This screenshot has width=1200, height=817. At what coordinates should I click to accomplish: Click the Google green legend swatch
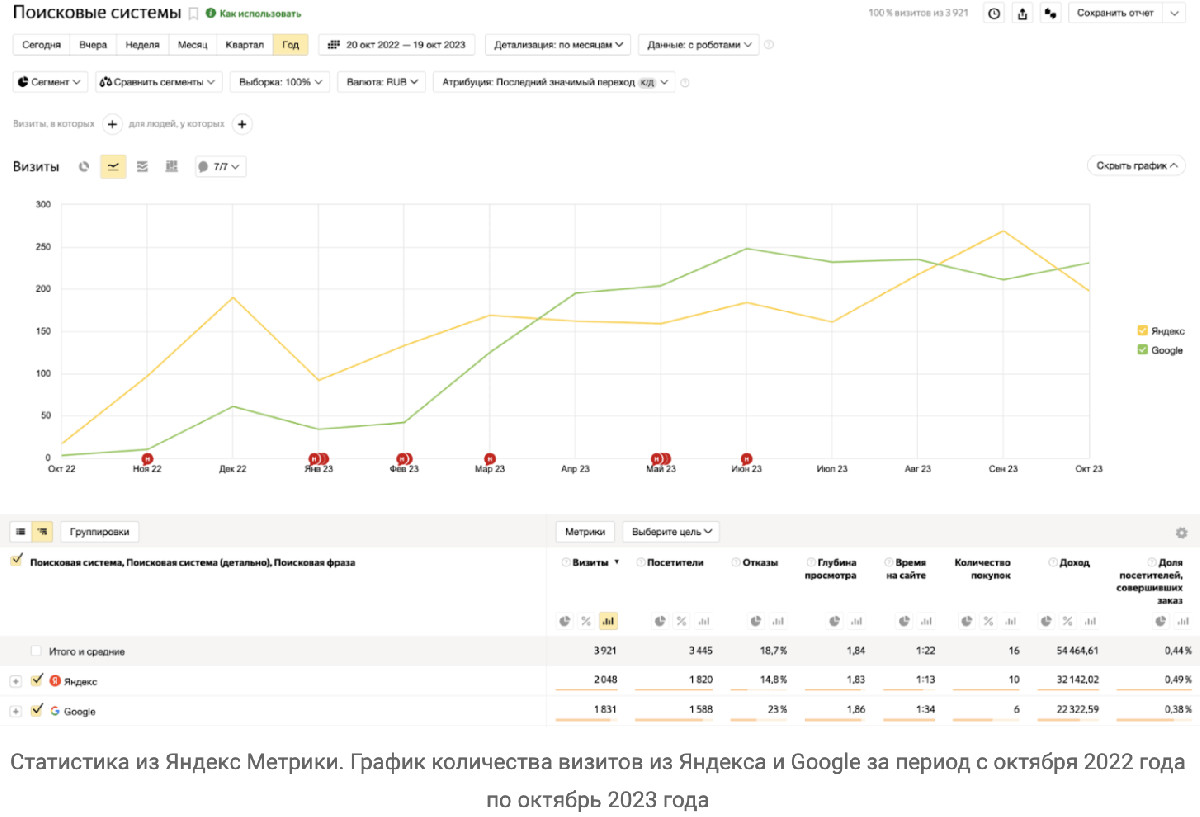point(1143,350)
